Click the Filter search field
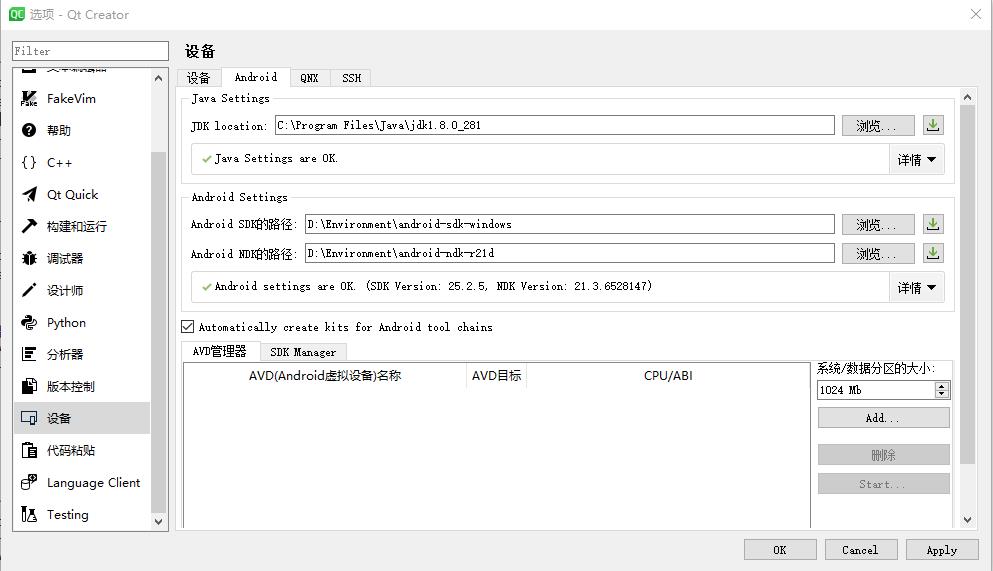Image resolution: width=993 pixels, height=571 pixels. coord(91,51)
